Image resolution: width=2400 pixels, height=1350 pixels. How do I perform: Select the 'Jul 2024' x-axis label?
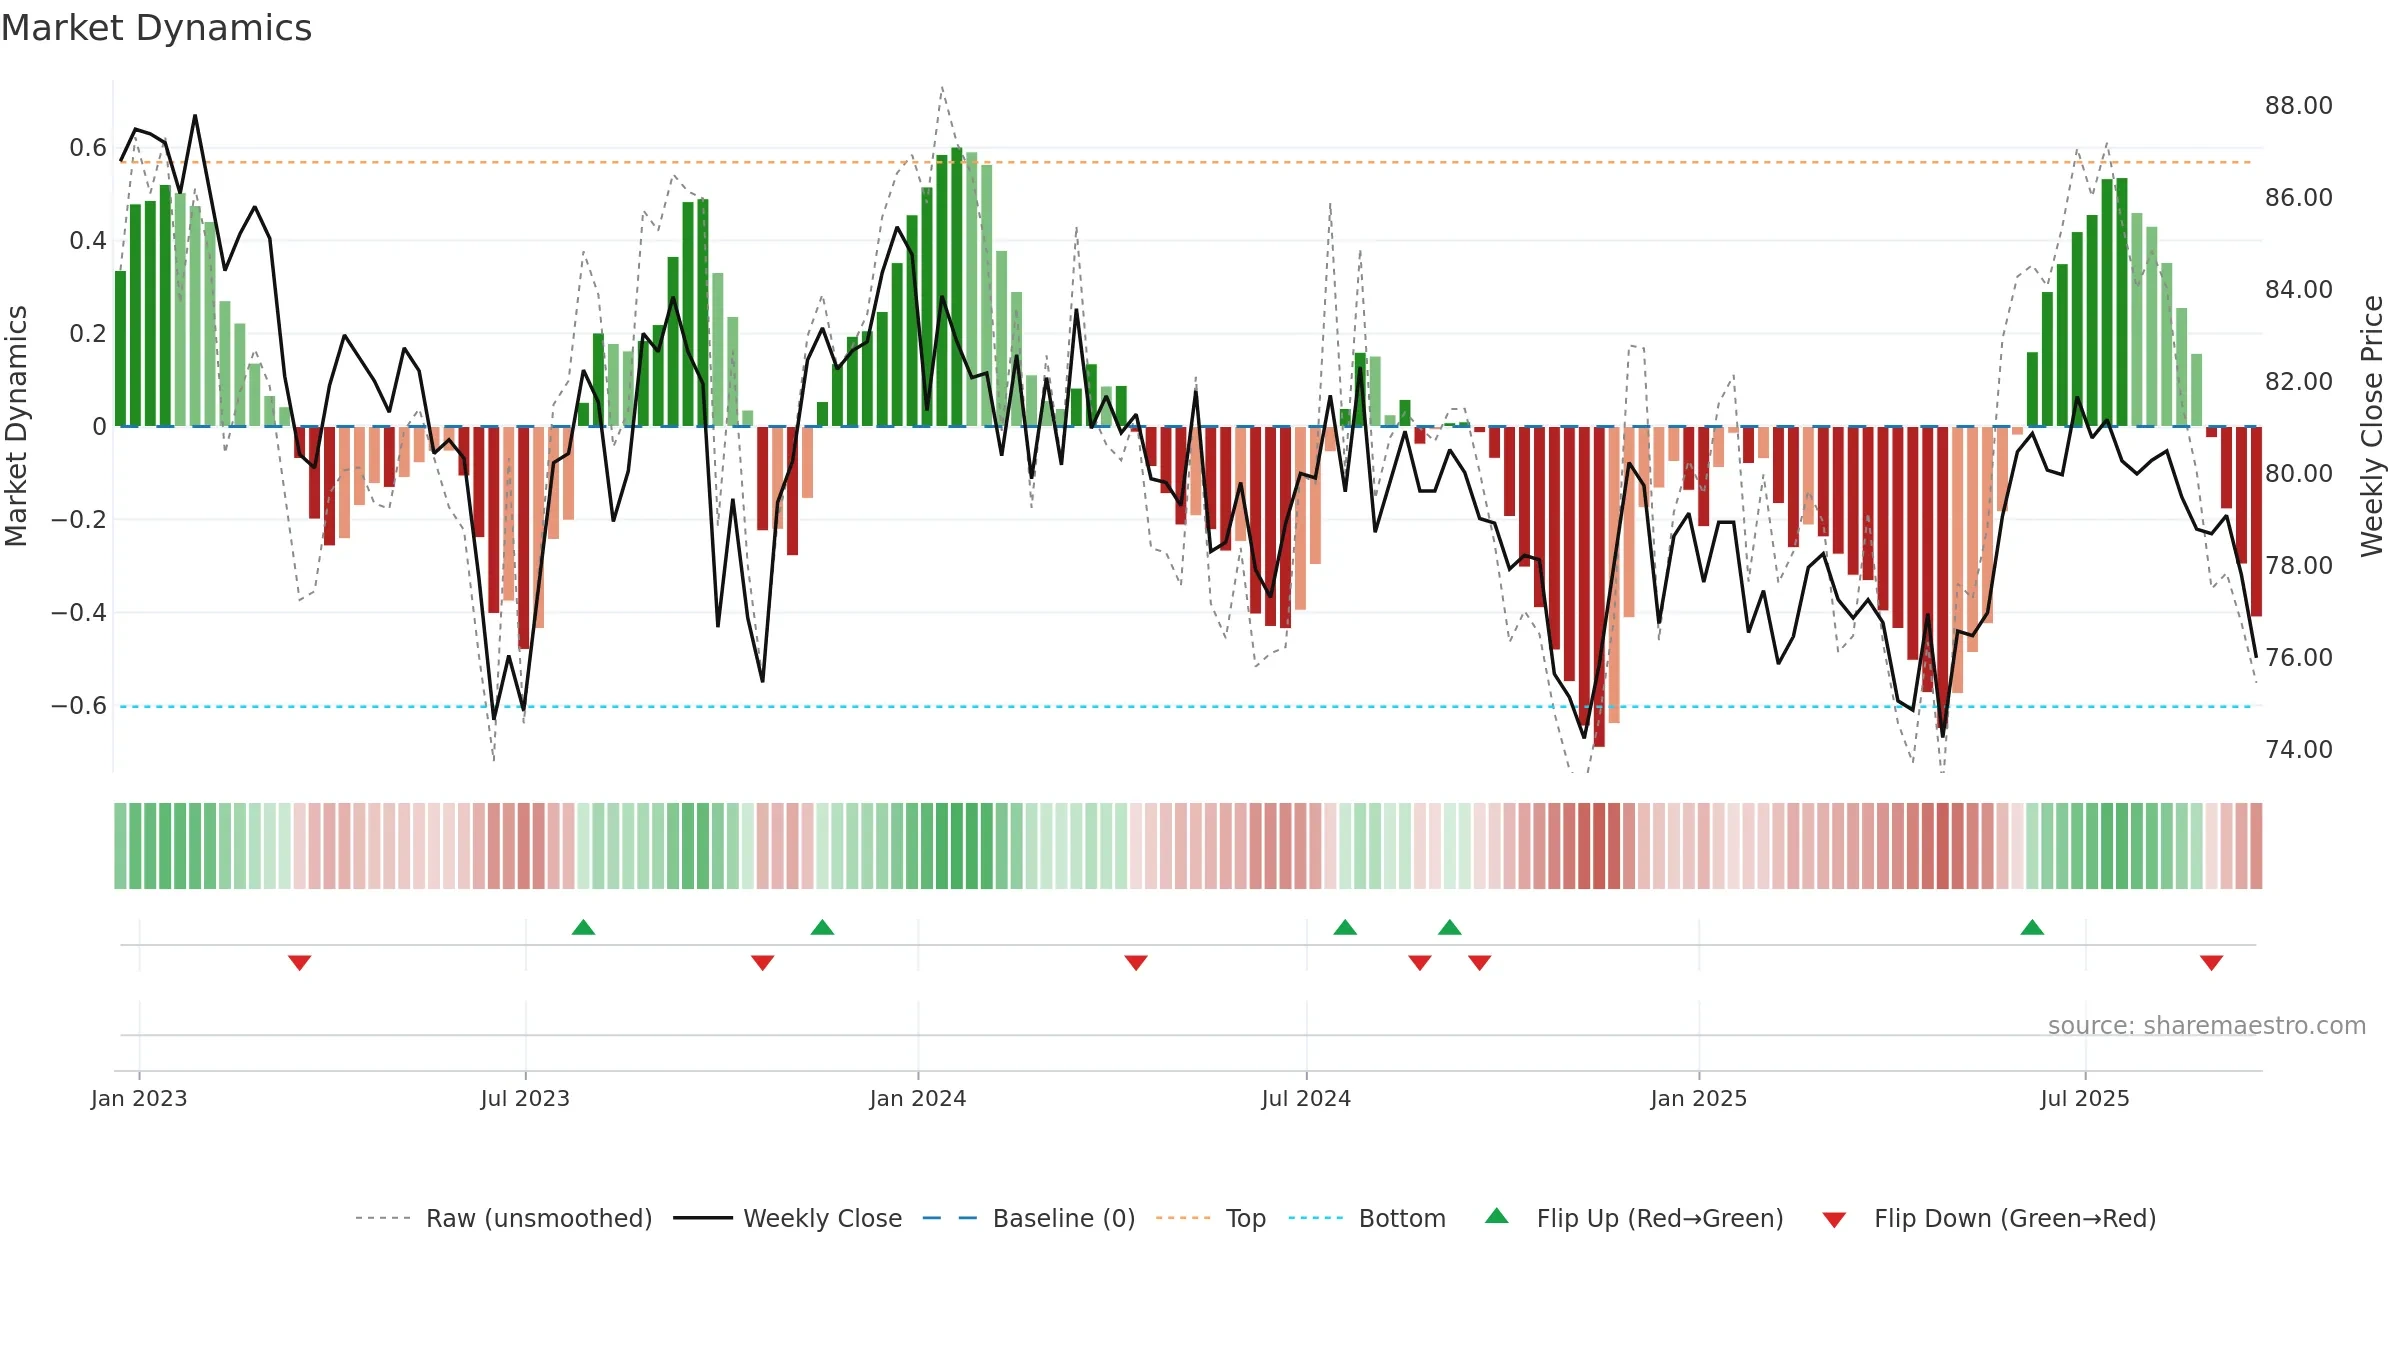(x=1306, y=1098)
